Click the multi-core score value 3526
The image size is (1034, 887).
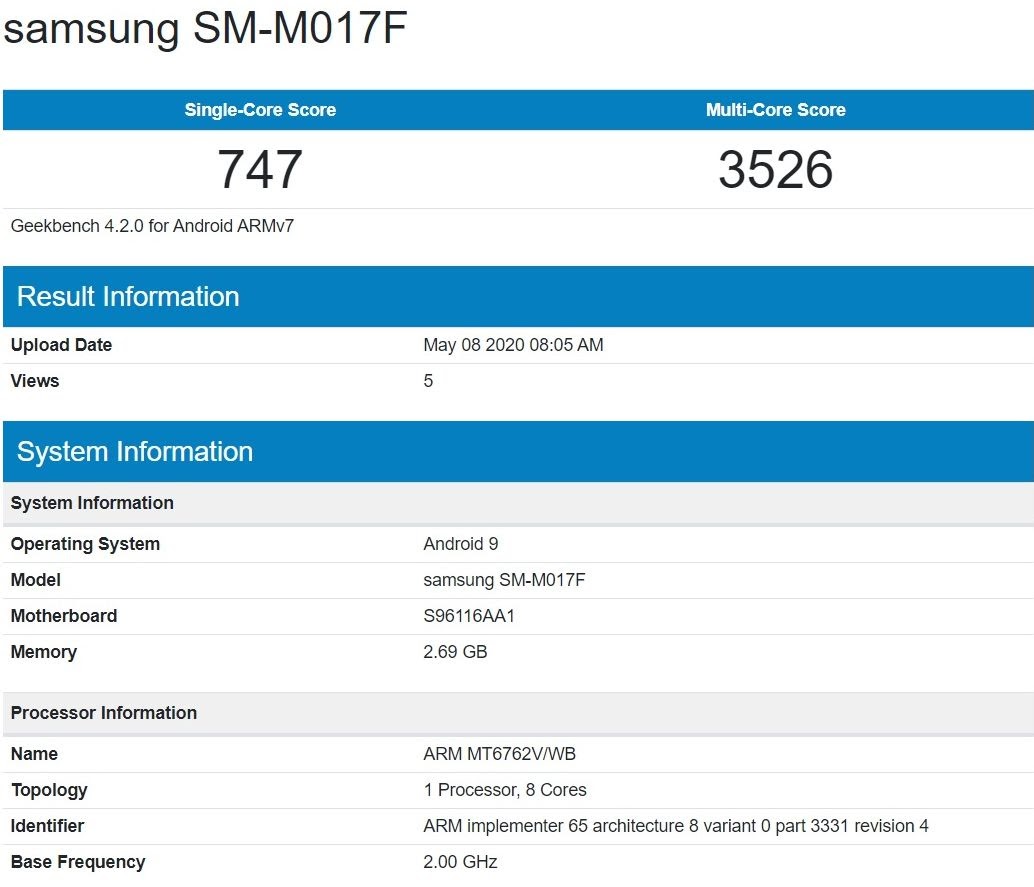[775, 169]
